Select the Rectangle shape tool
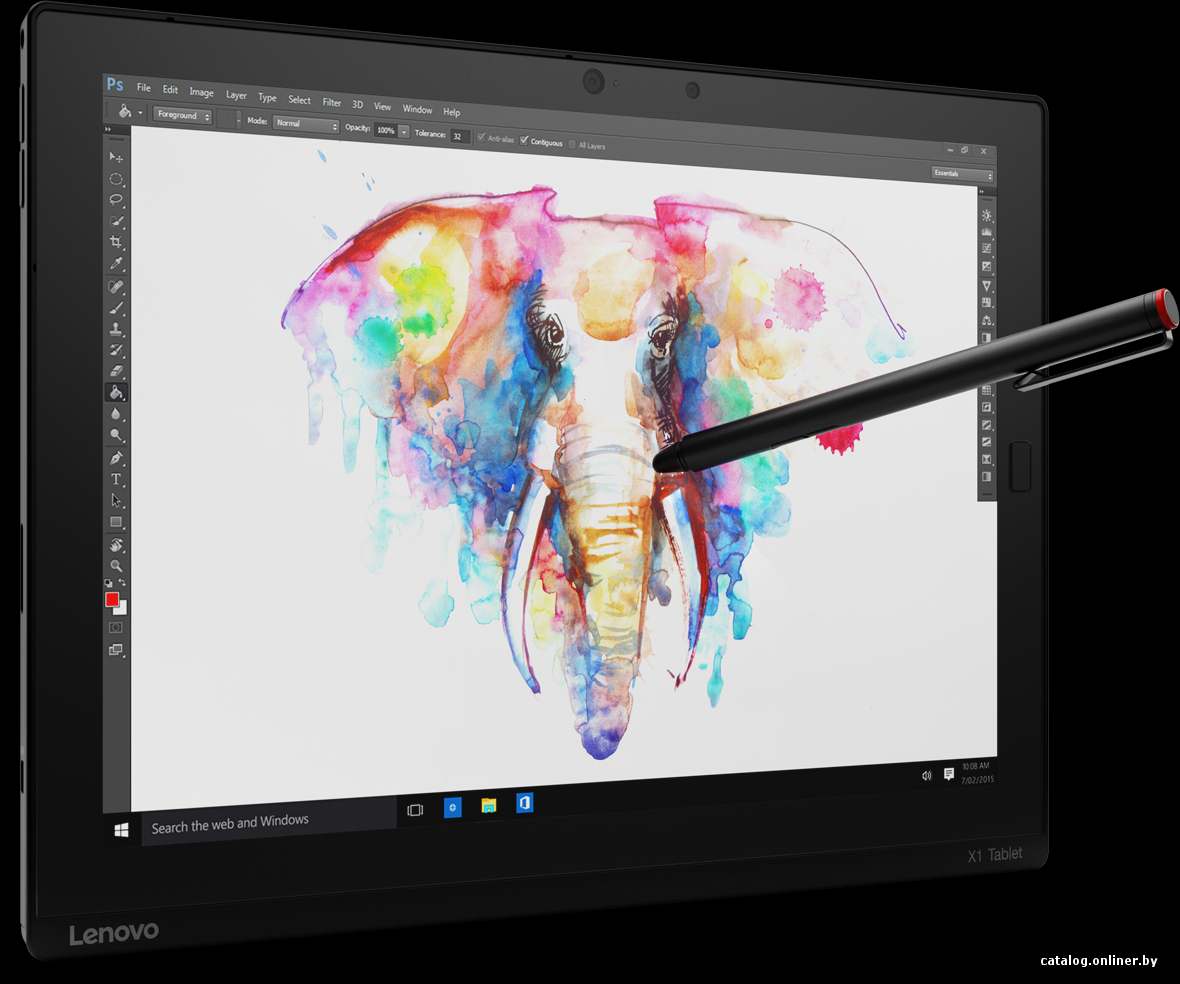 coord(115,521)
